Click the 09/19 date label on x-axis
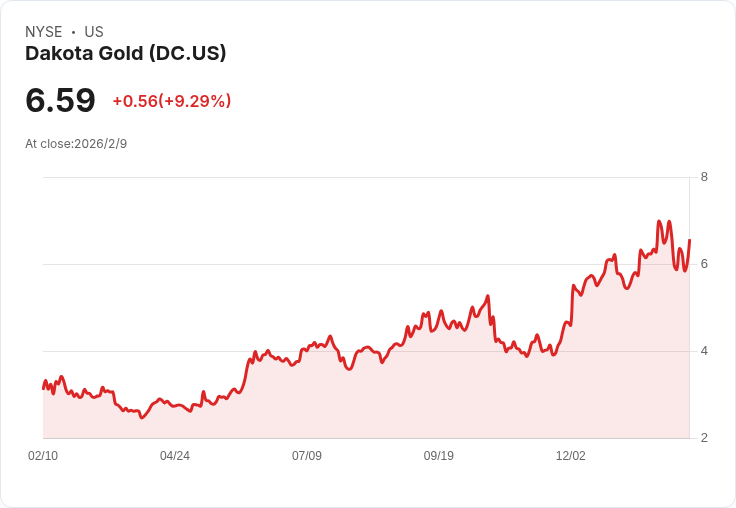Screen dimensions: 736x508 click(x=438, y=455)
